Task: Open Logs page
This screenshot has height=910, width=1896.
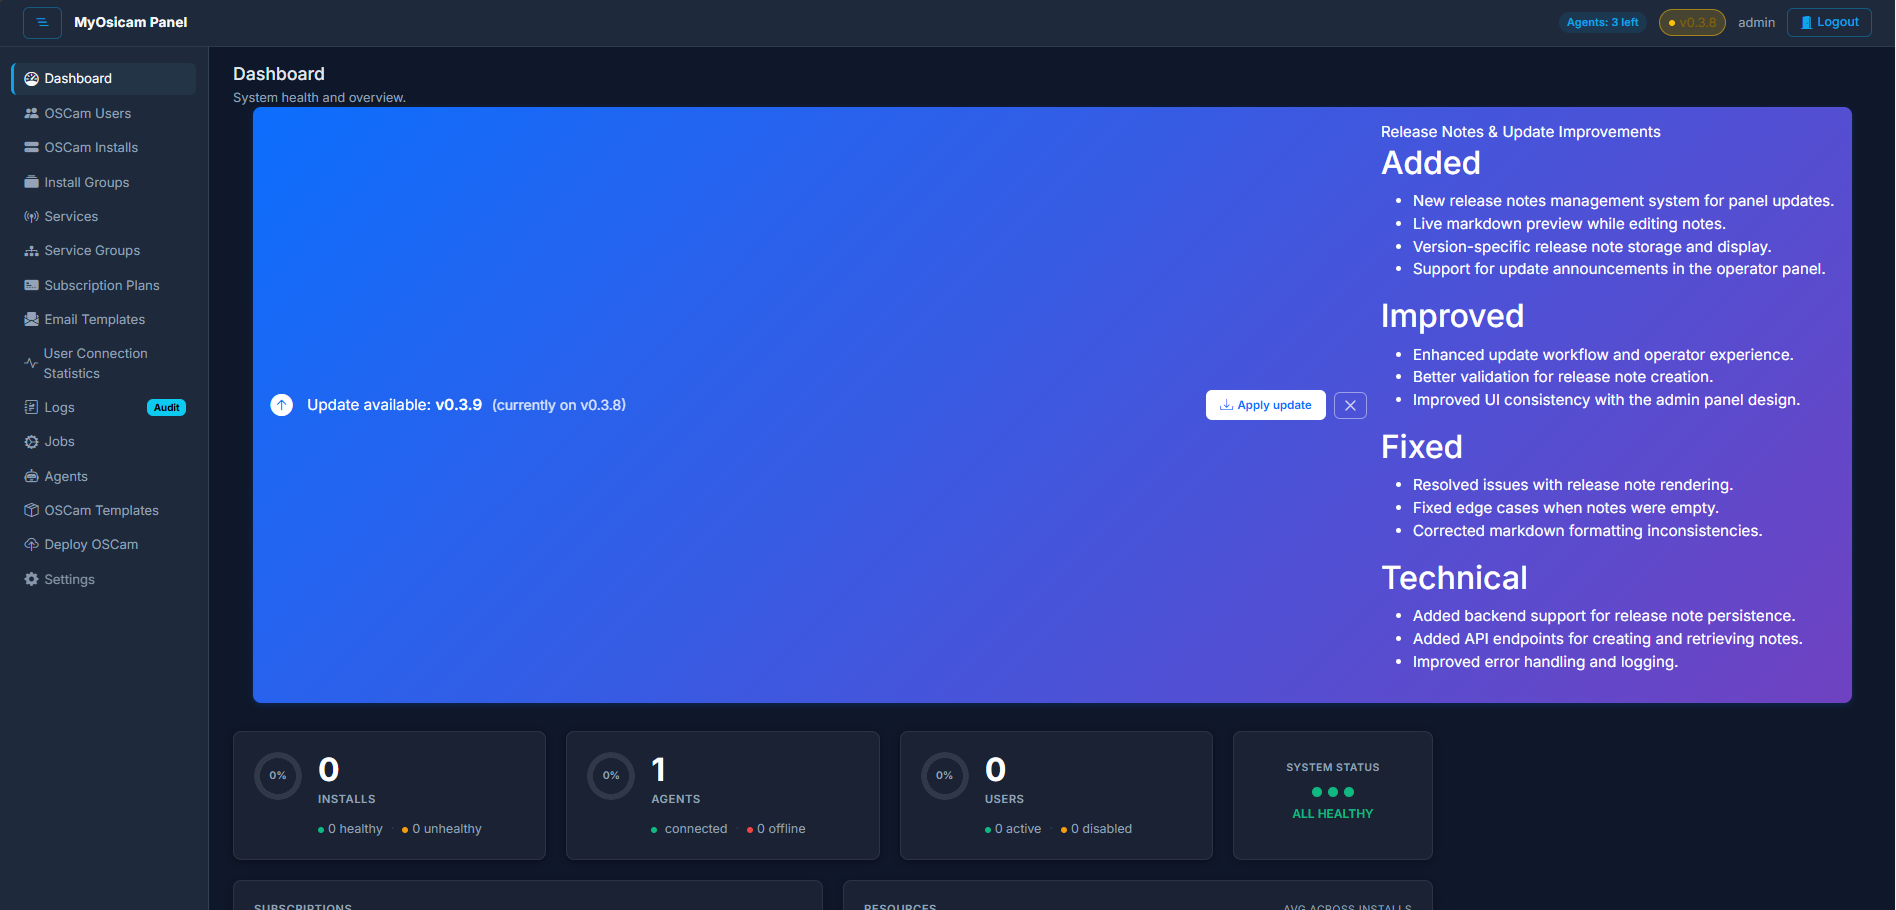Action: click(104, 407)
